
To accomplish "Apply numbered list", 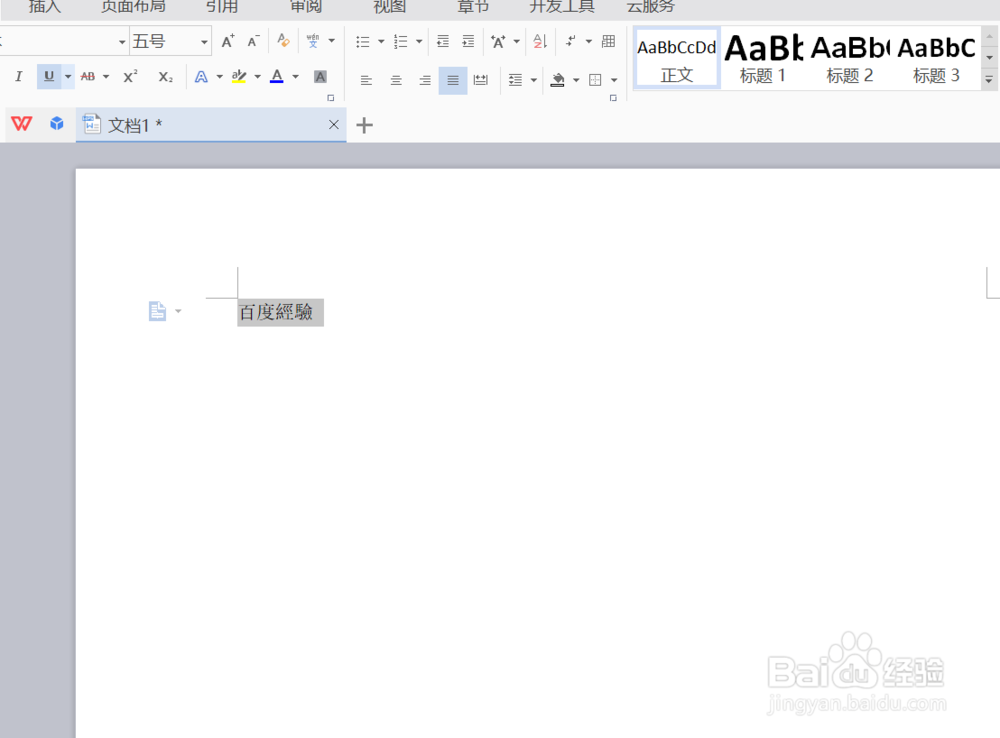I will point(401,41).
